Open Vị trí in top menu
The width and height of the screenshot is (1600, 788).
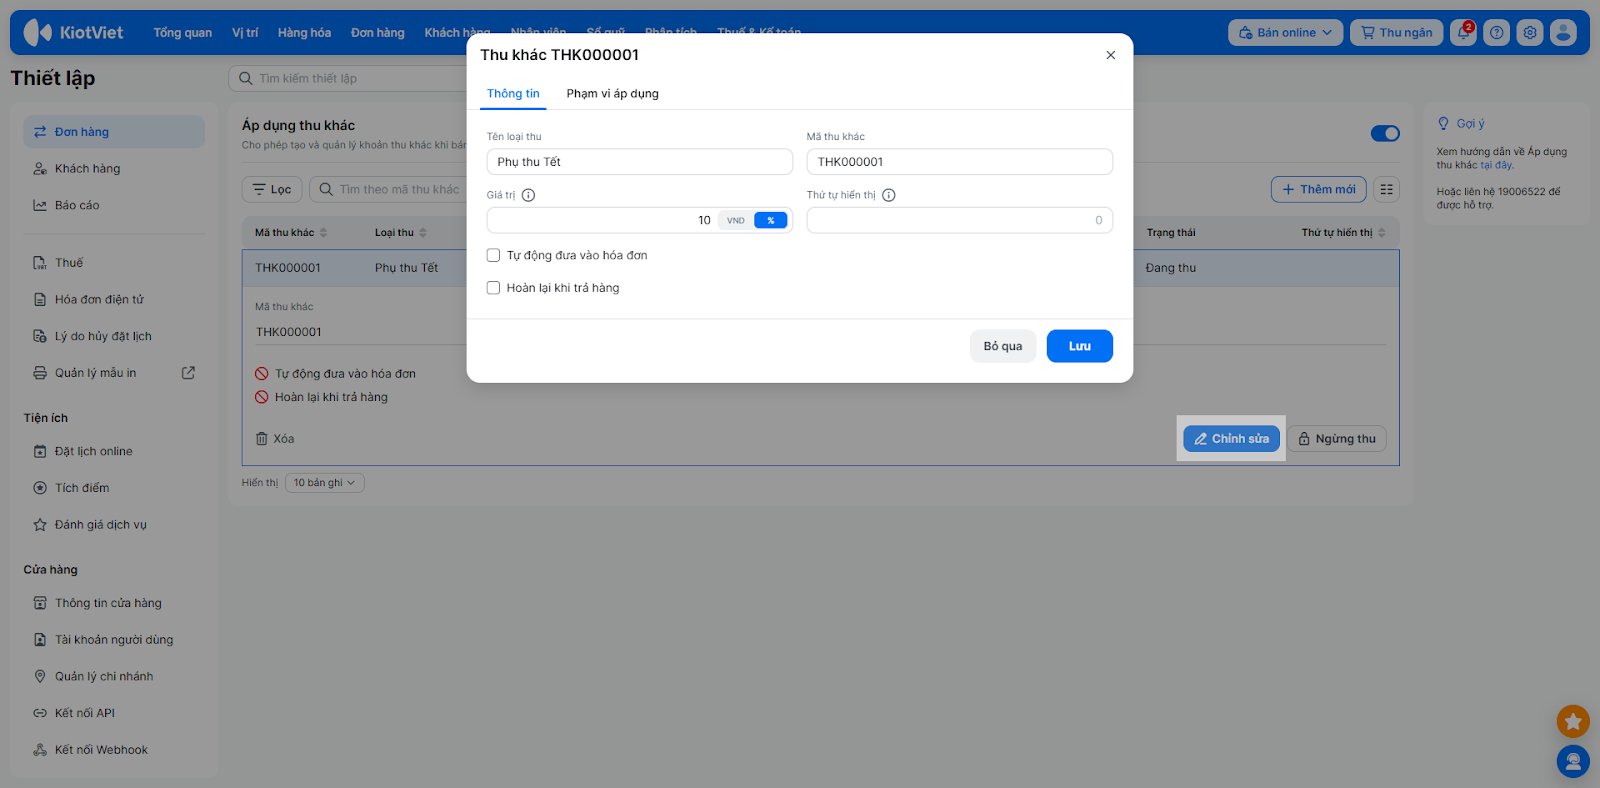tap(245, 33)
